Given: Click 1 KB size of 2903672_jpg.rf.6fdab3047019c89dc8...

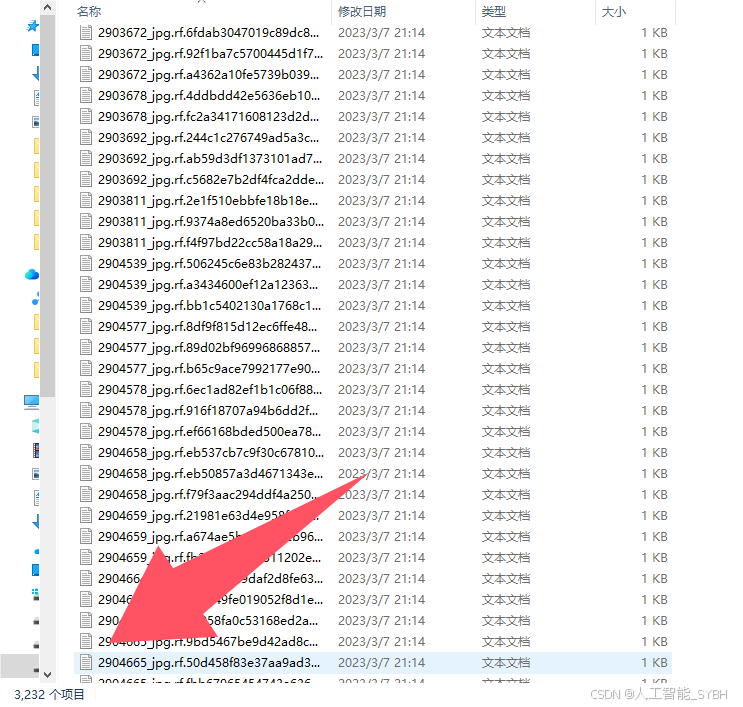Looking at the screenshot, I should click(x=654, y=33).
